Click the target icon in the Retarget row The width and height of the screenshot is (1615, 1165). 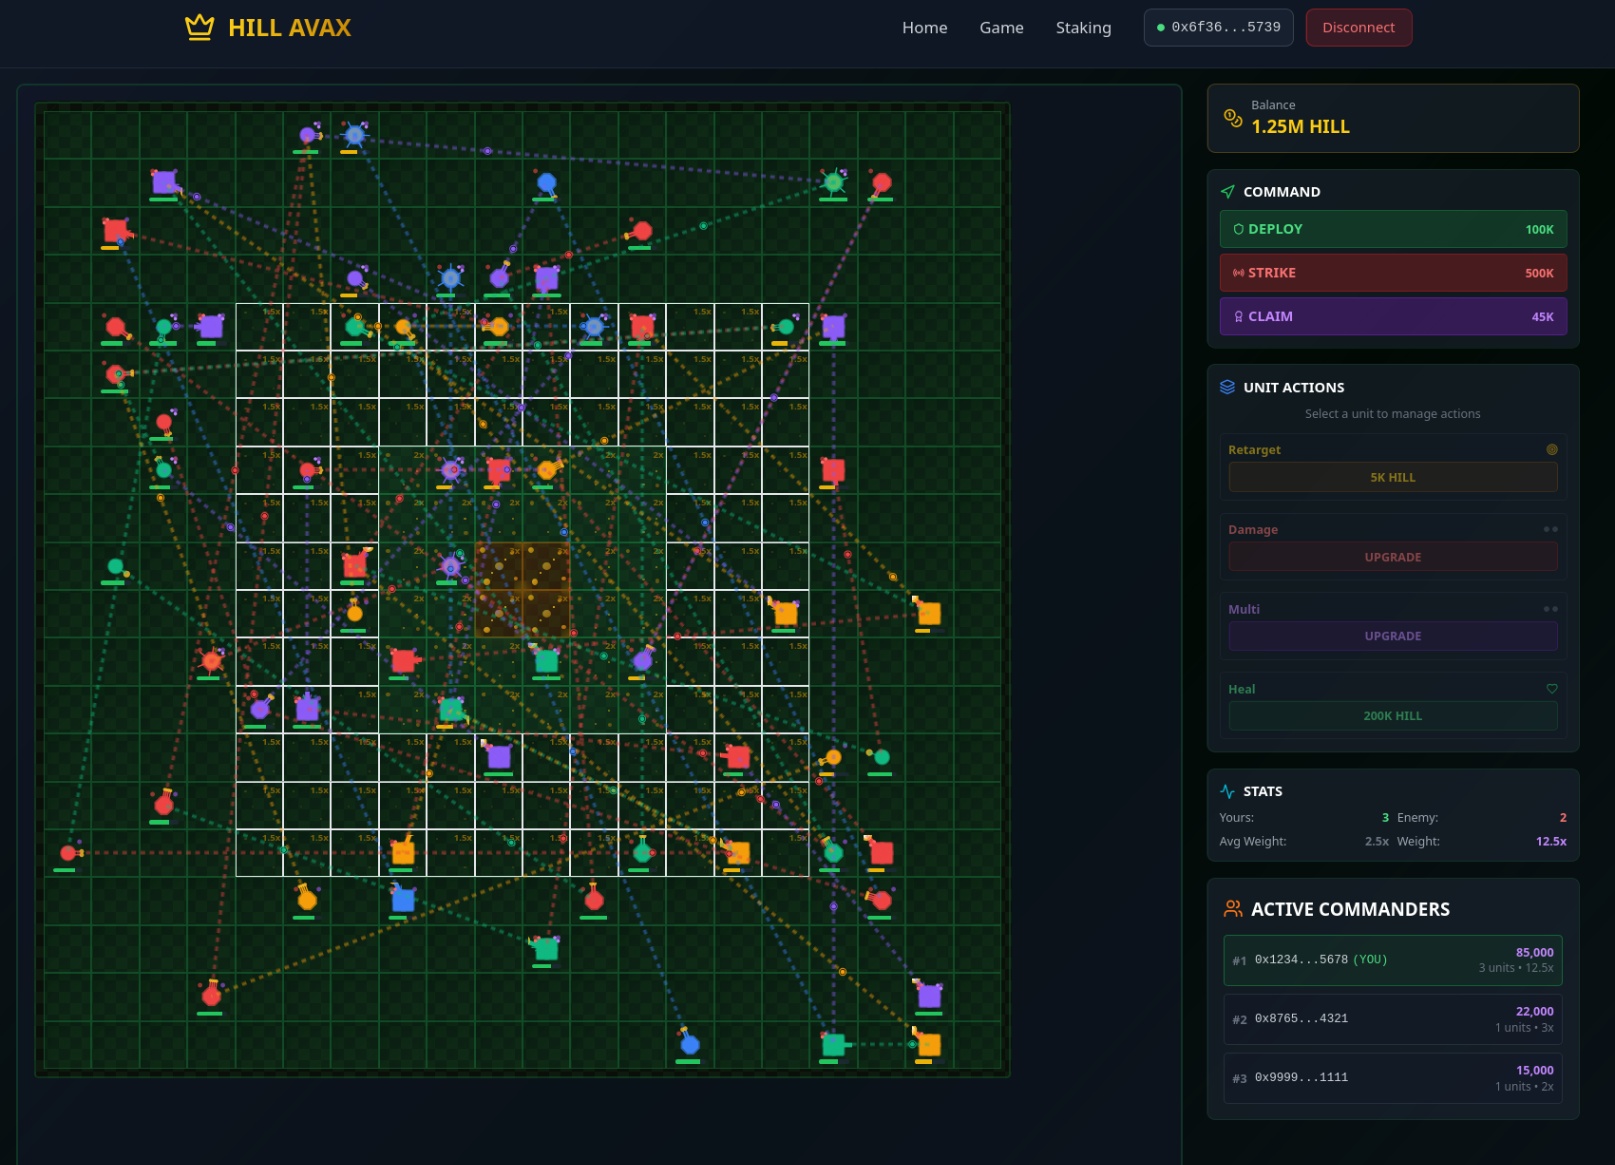point(1551,450)
